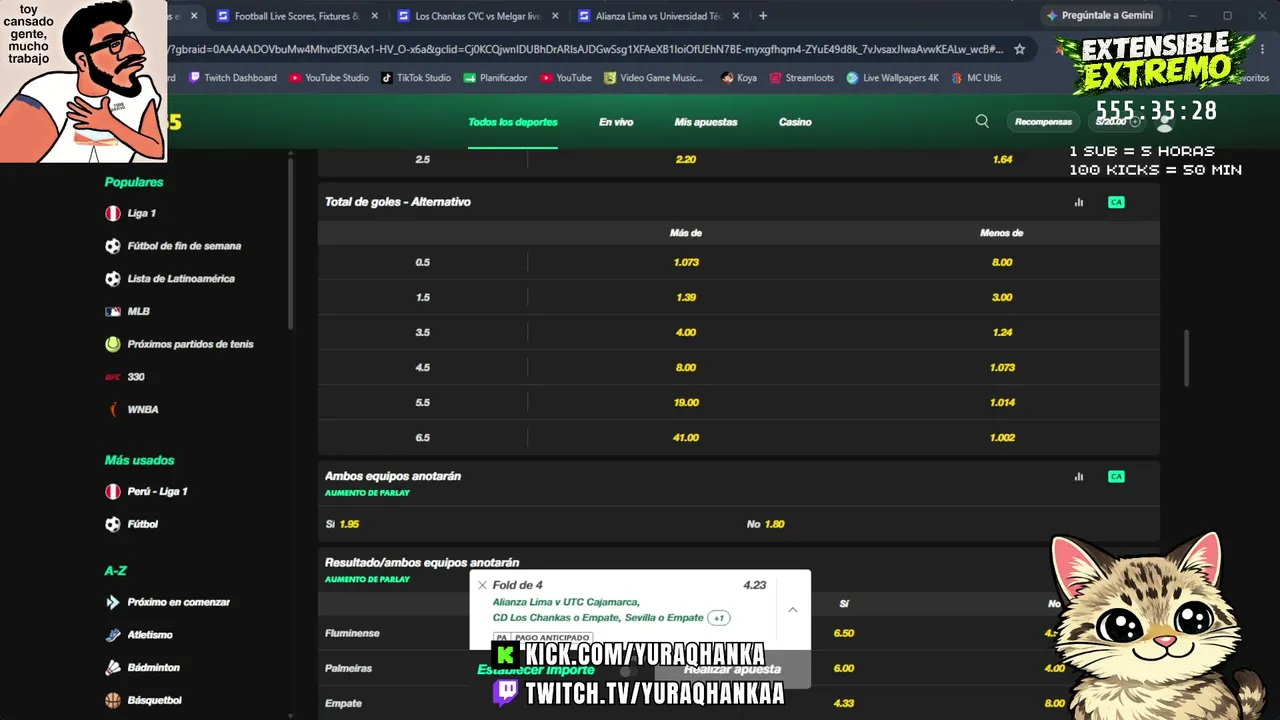Click the main page vertical scrollbar

[1186, 357]
